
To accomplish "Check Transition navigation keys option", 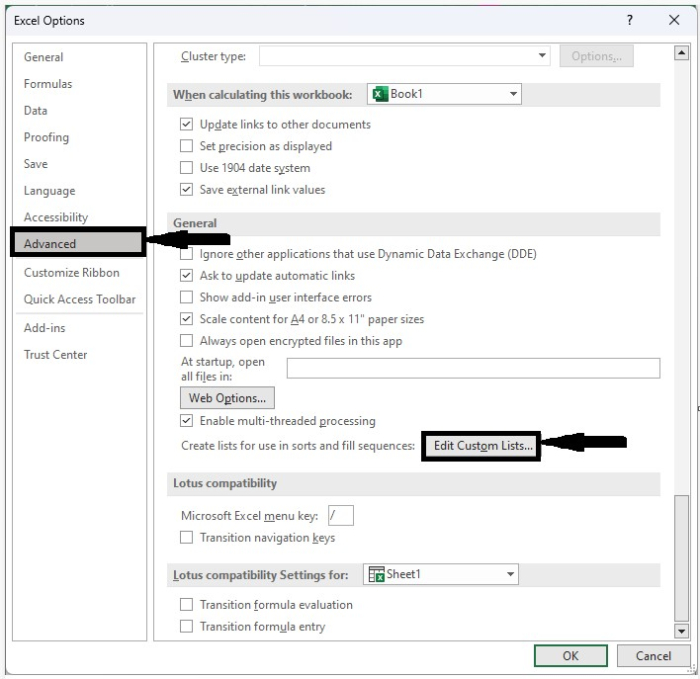I will 186,538.
